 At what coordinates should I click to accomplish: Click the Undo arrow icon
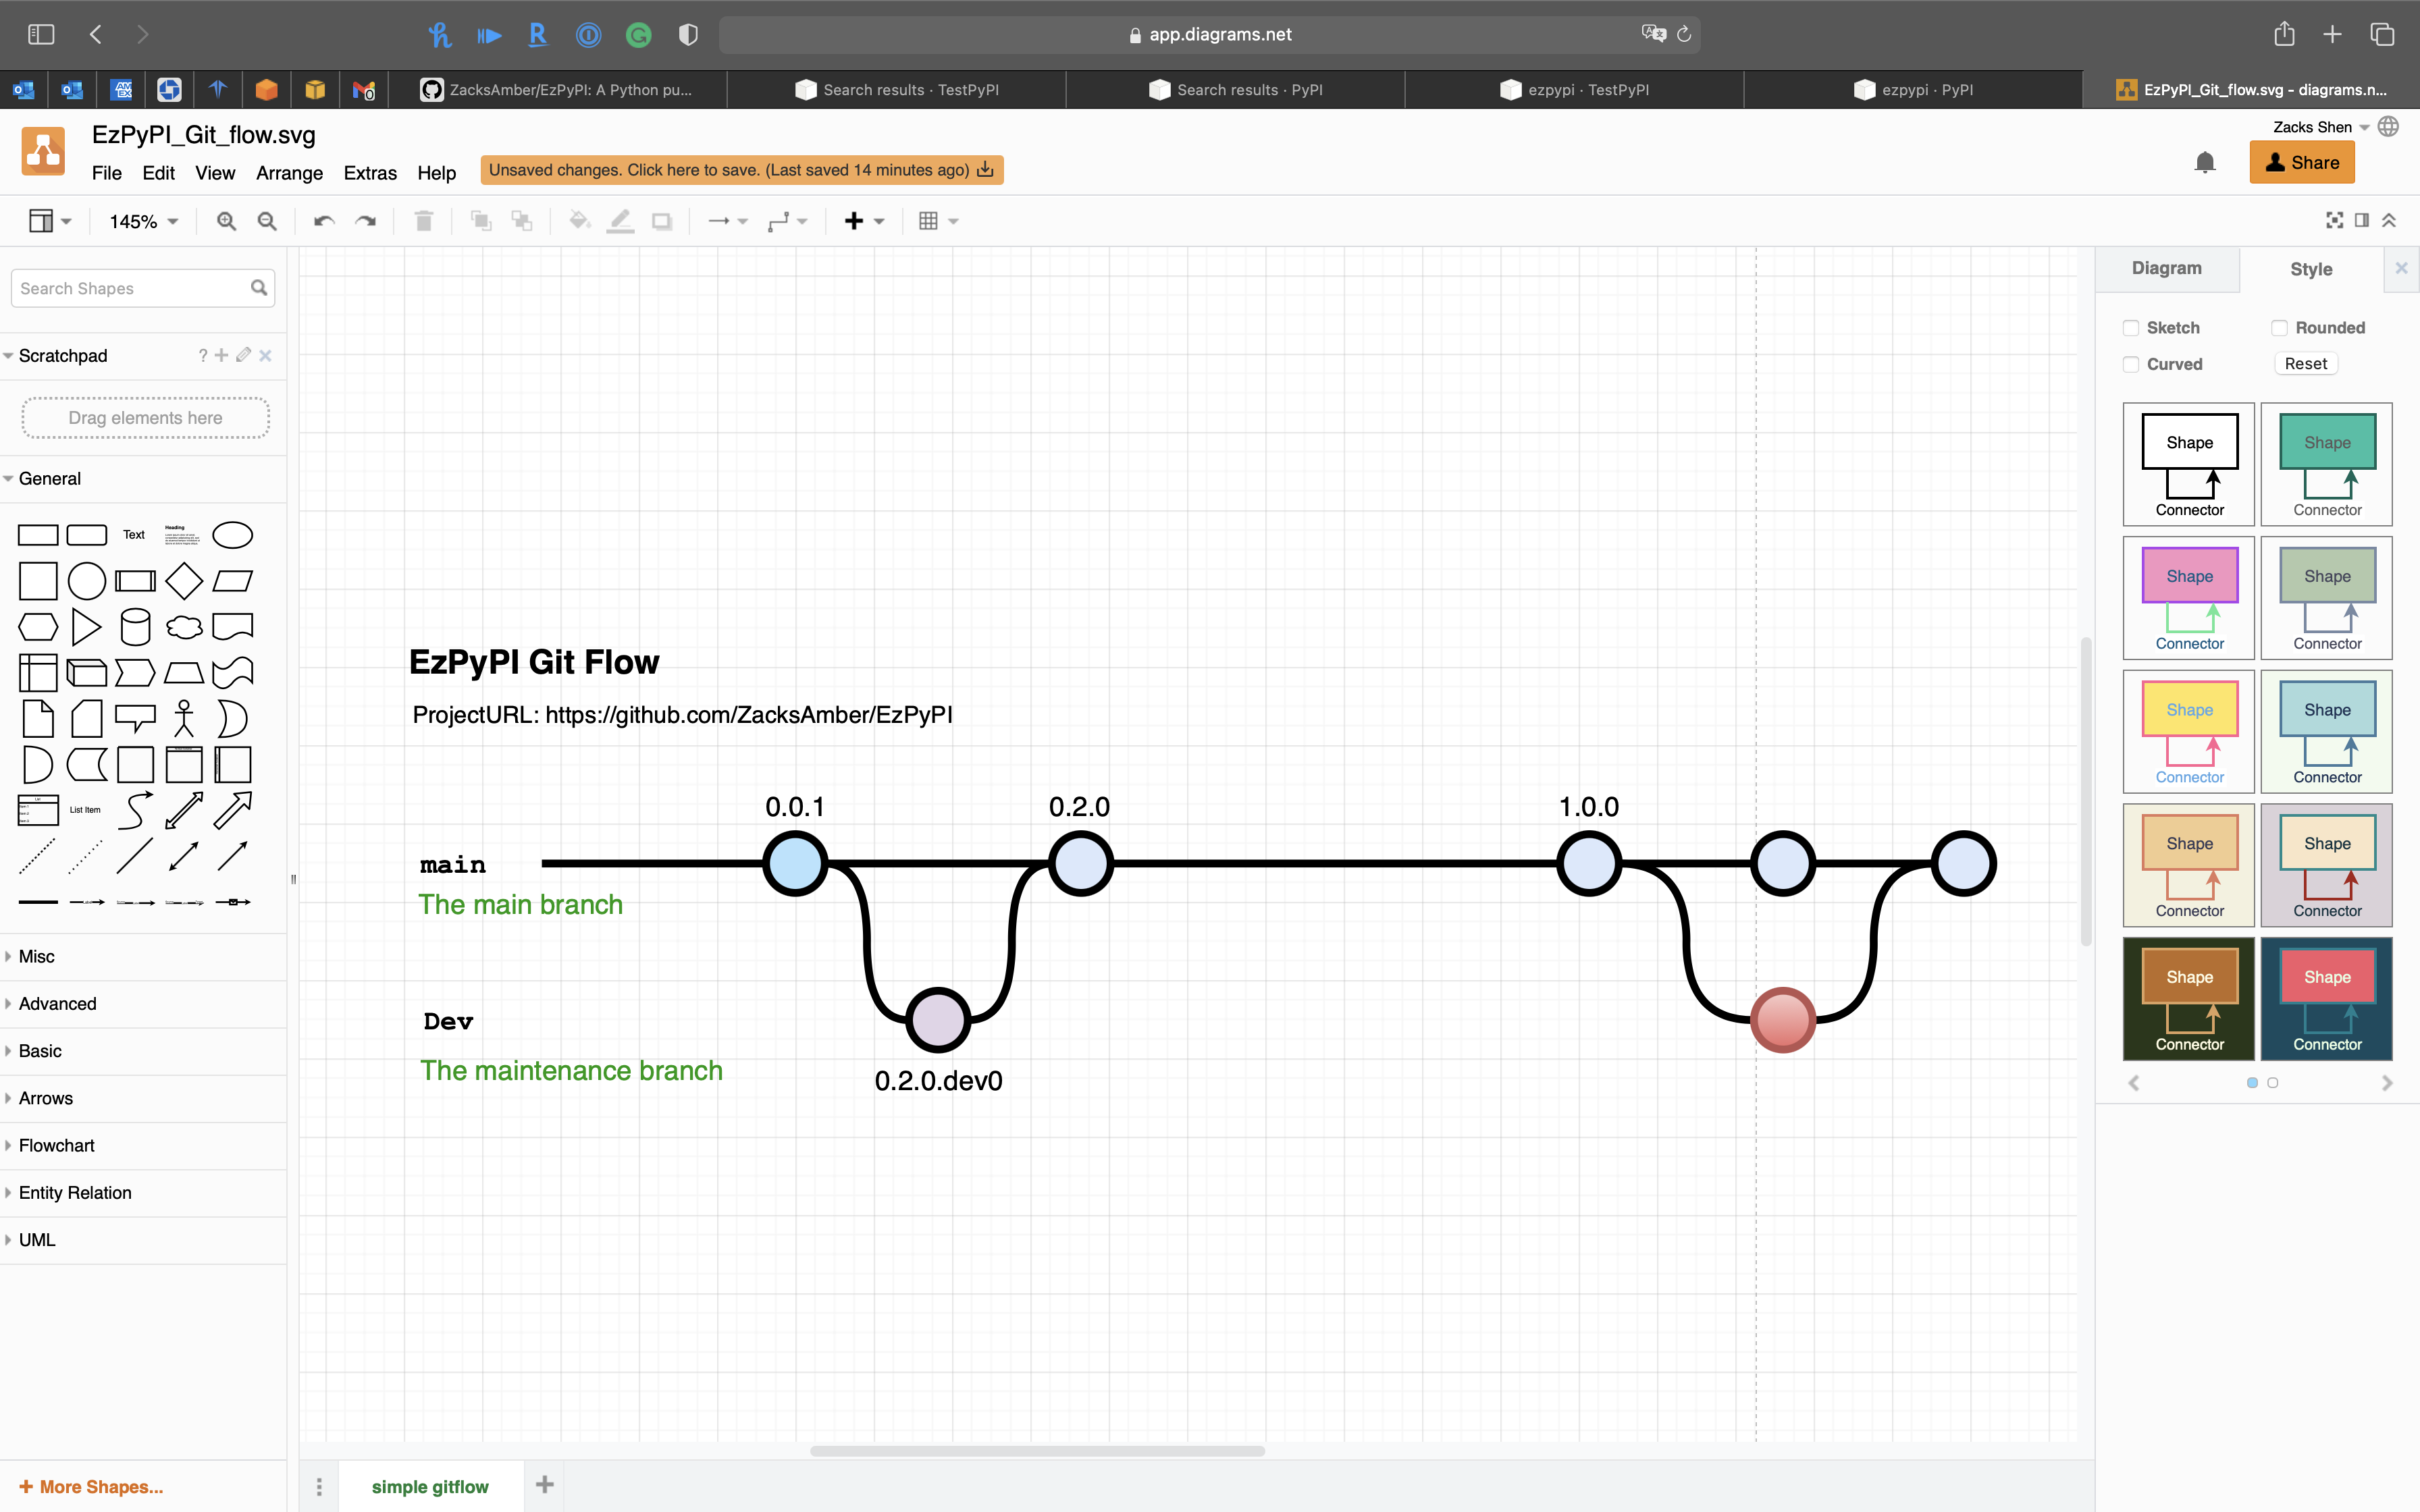click(x=323, y=221)
